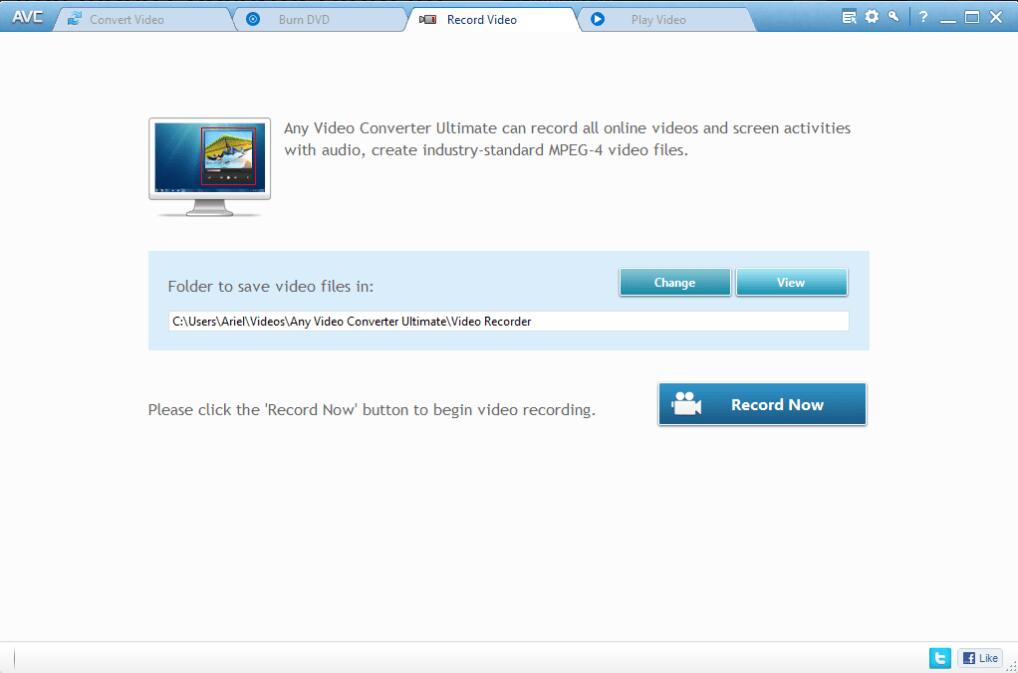
Task: Click the key icon in title bar
Action: (x=894, y=17)
